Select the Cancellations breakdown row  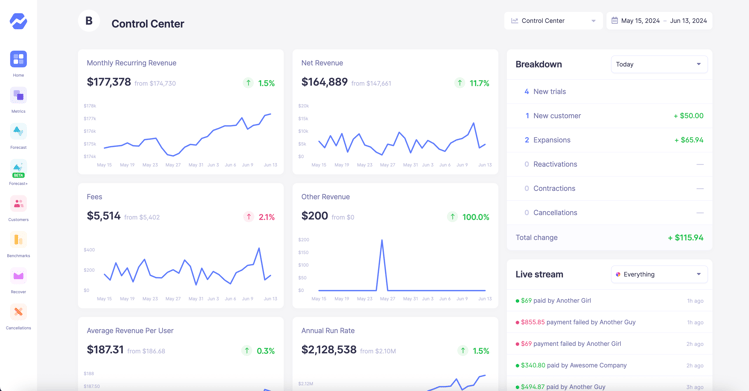click(x=610, y=212)
